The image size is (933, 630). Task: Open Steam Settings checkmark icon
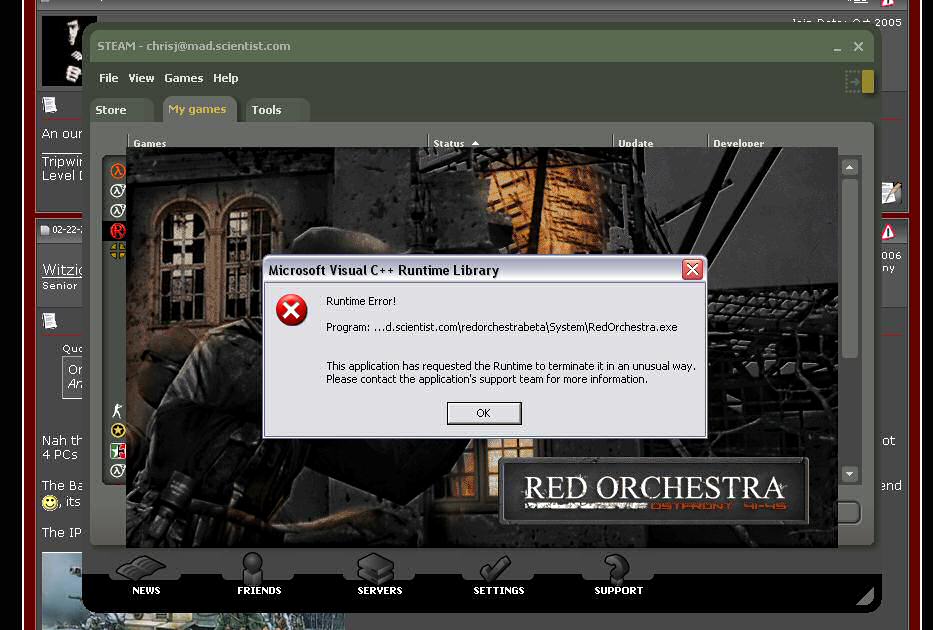tap(498, 574)
